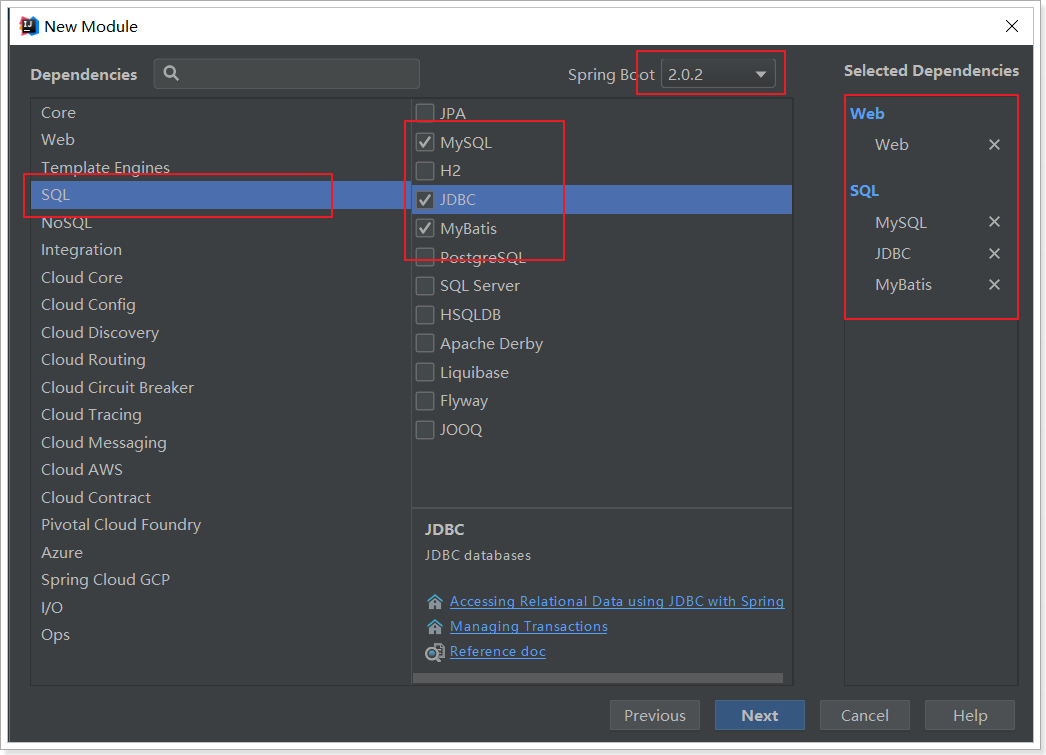This screenshot has height=755, width=1046.
Task: Select the Cloud Tracing category
Action: tap(221, 415)
